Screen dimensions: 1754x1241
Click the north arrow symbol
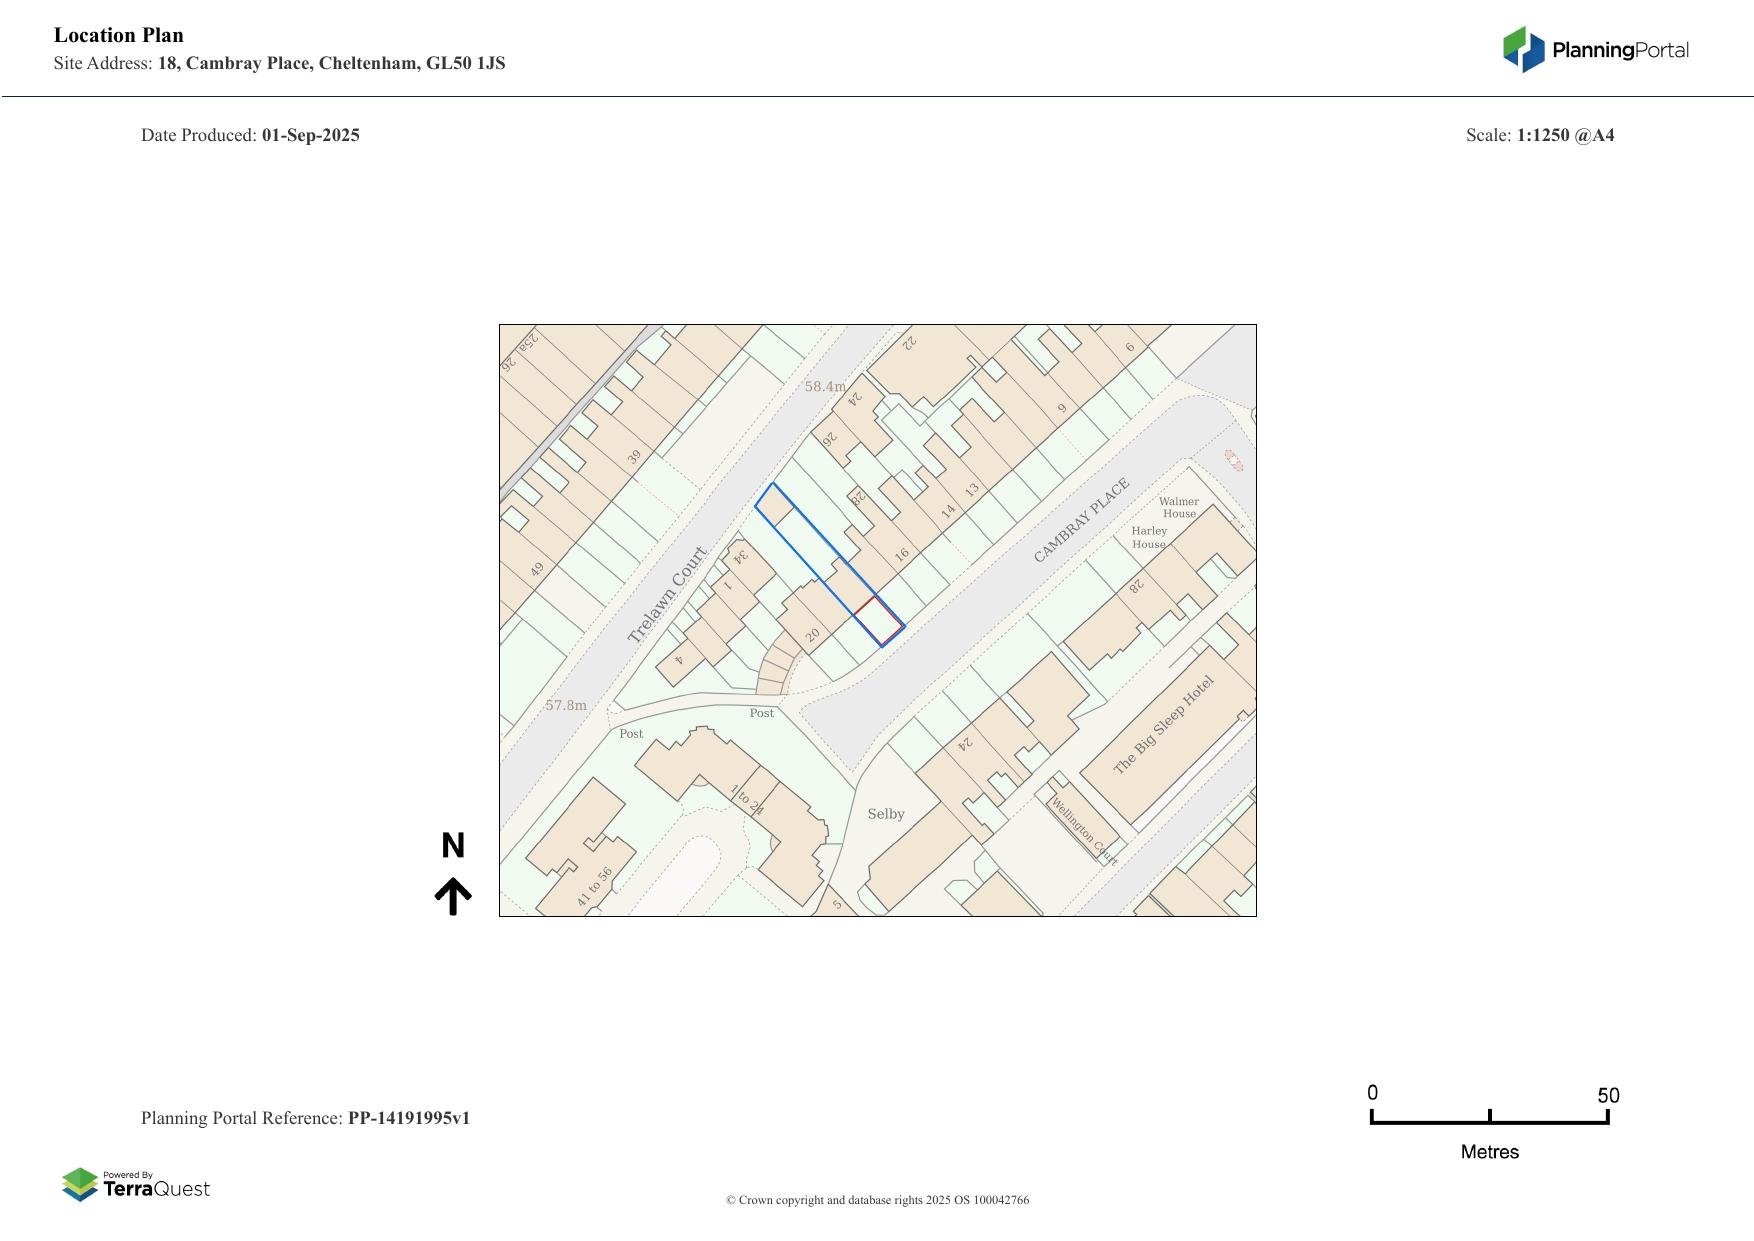point(453,896)
